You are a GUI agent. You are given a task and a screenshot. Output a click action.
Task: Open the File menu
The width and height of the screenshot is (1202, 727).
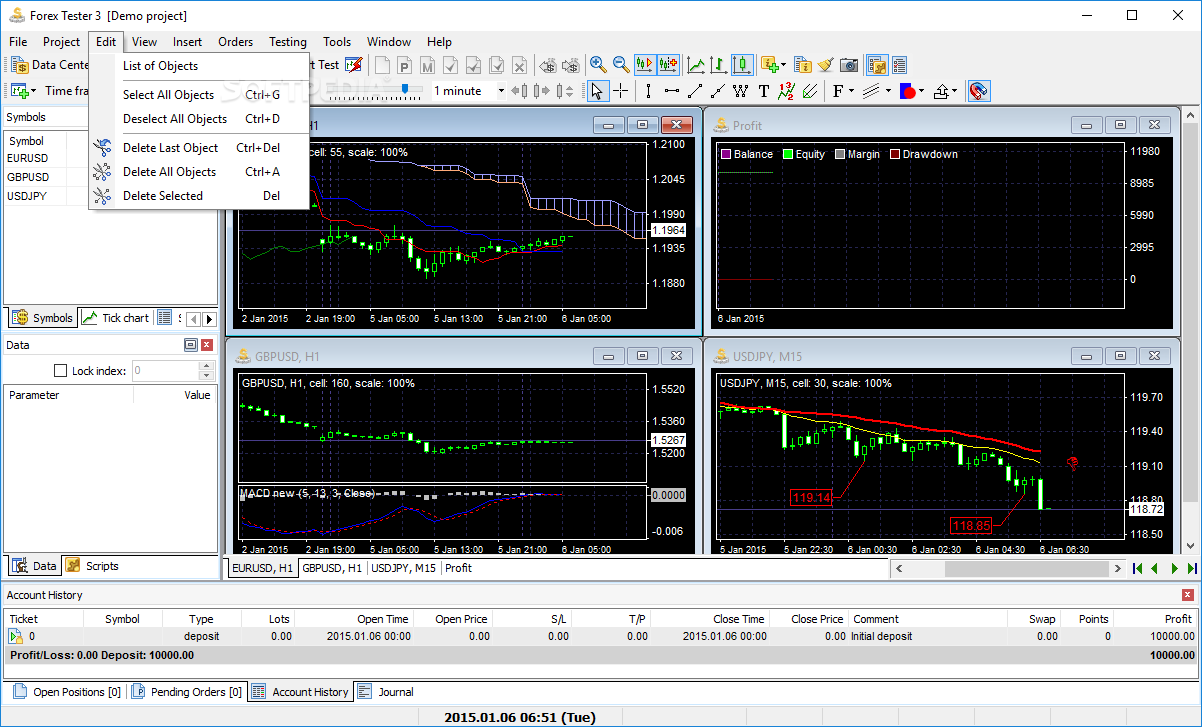click(x=18, y=42)
